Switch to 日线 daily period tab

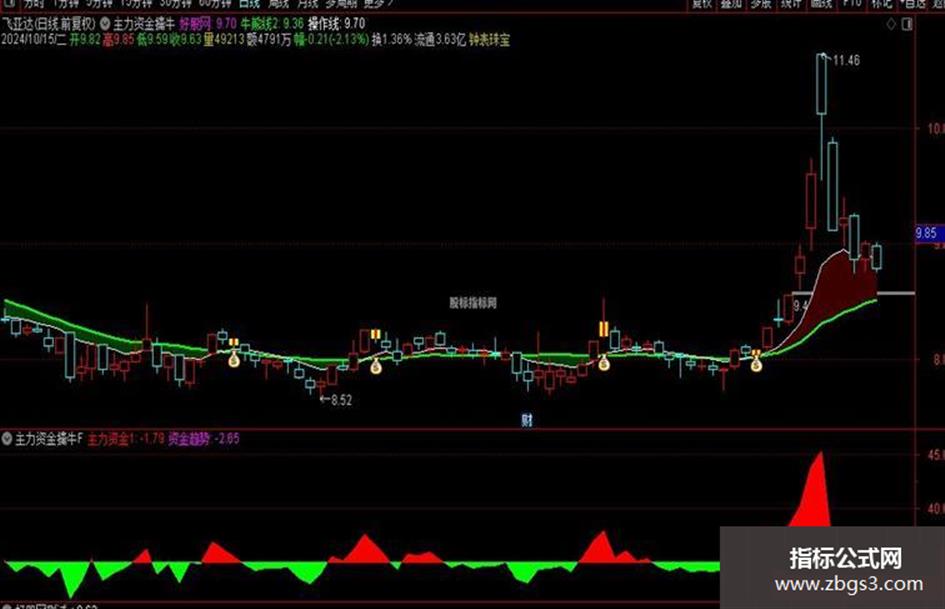(x=249, y=4)
